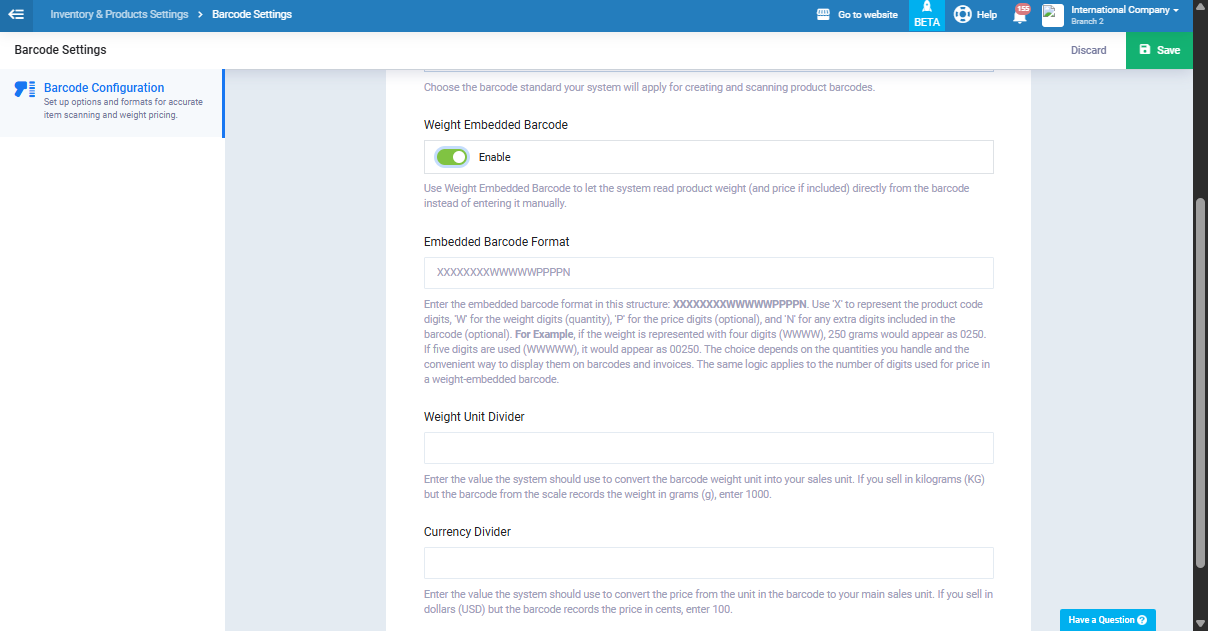Open the notifications bell showing 155
The height and width of the screenshot is (631, 1208).
1020,16
